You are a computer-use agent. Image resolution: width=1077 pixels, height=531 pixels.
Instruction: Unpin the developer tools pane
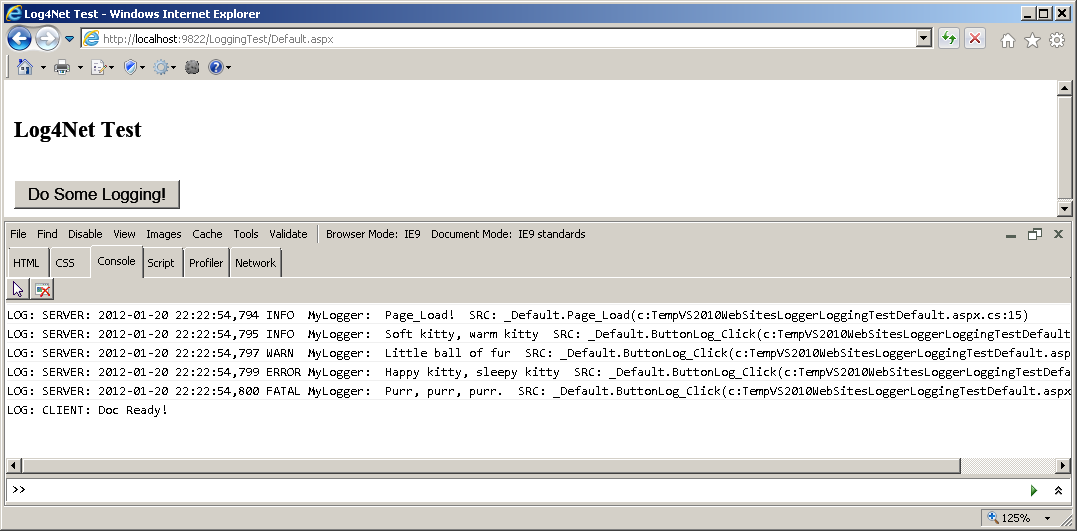pos(1034,234)
